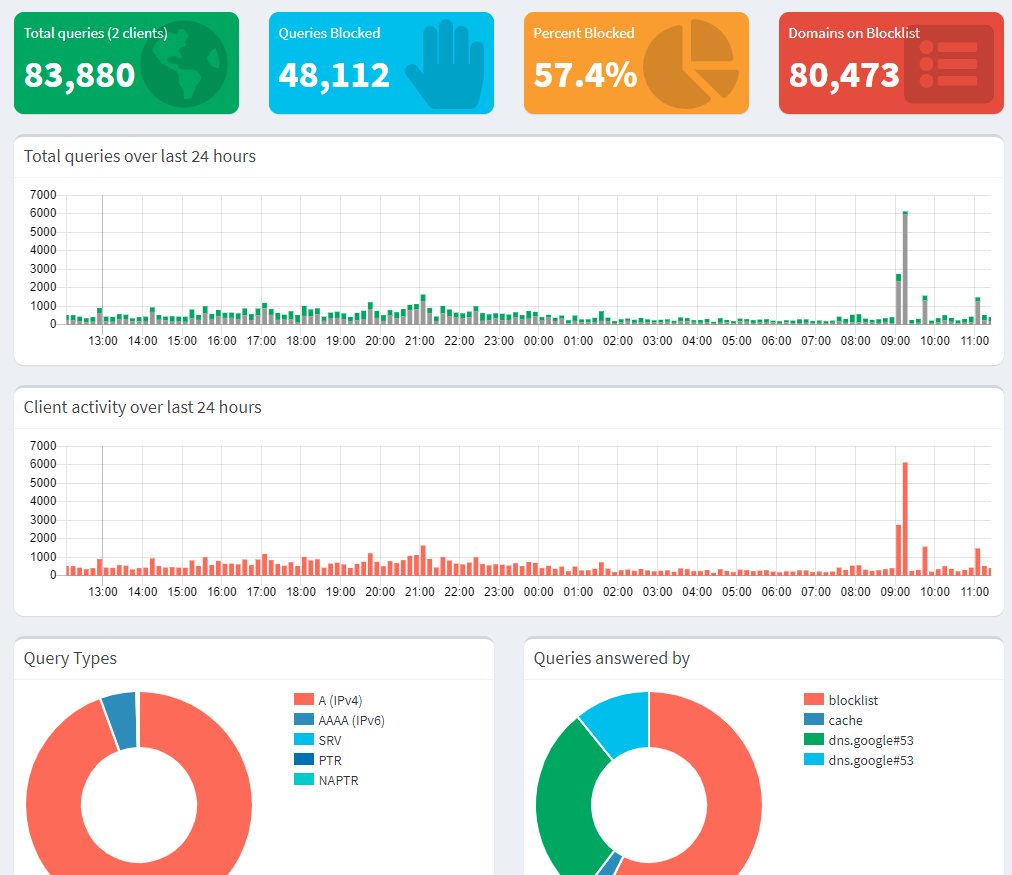Click the 83,880 total queries value
Image resolution: width=1012 pixels, height=875 pixels.
(x=79, y=75)
